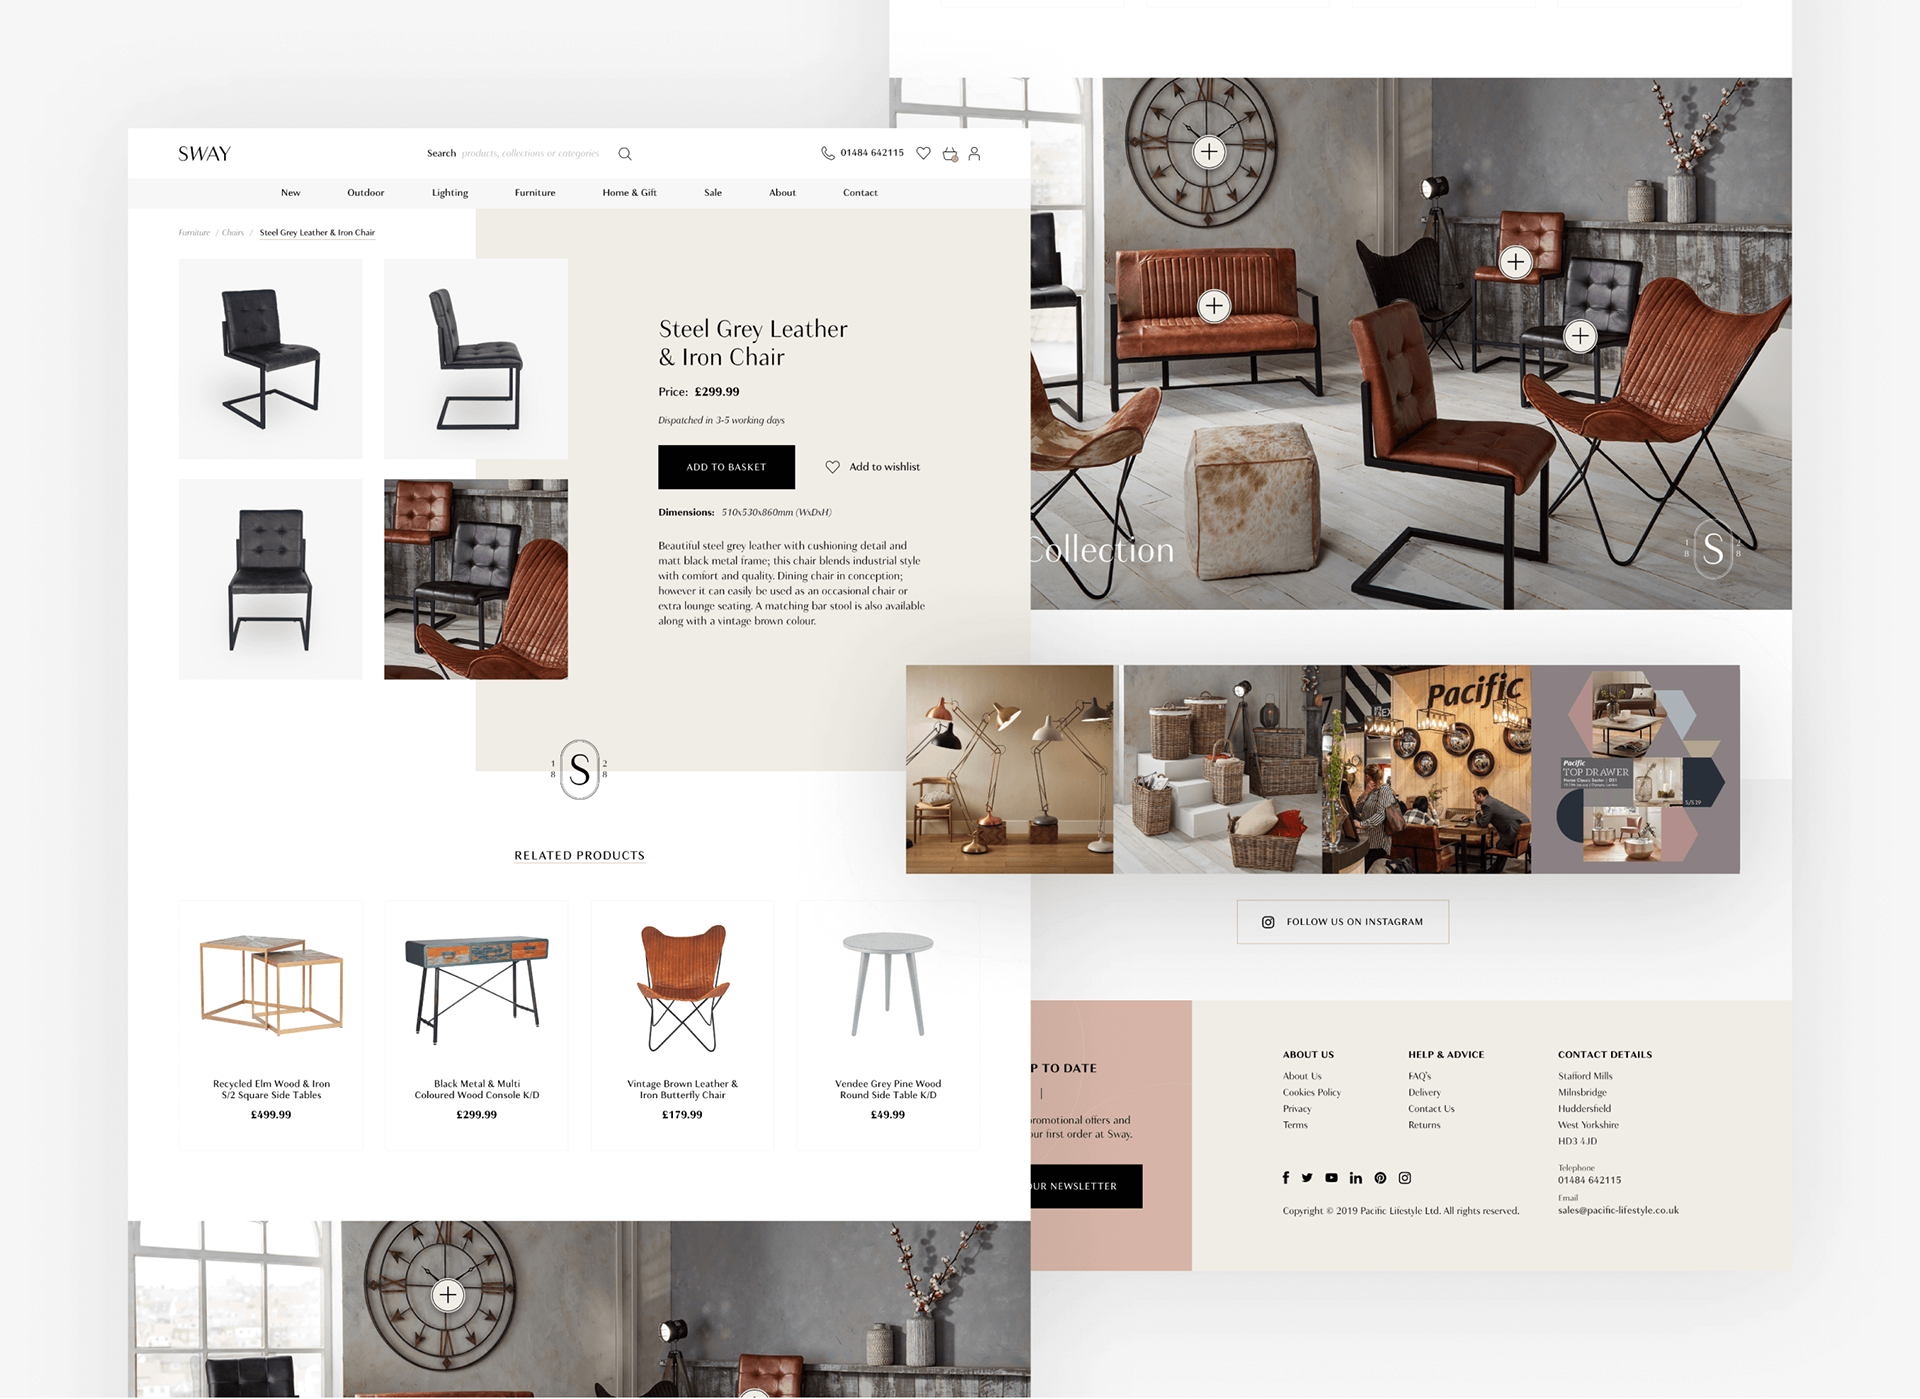Click the LinkedIn icon in the footer
The height and width of the screenshot is (1399, 1920).
click(1355, 1178)
